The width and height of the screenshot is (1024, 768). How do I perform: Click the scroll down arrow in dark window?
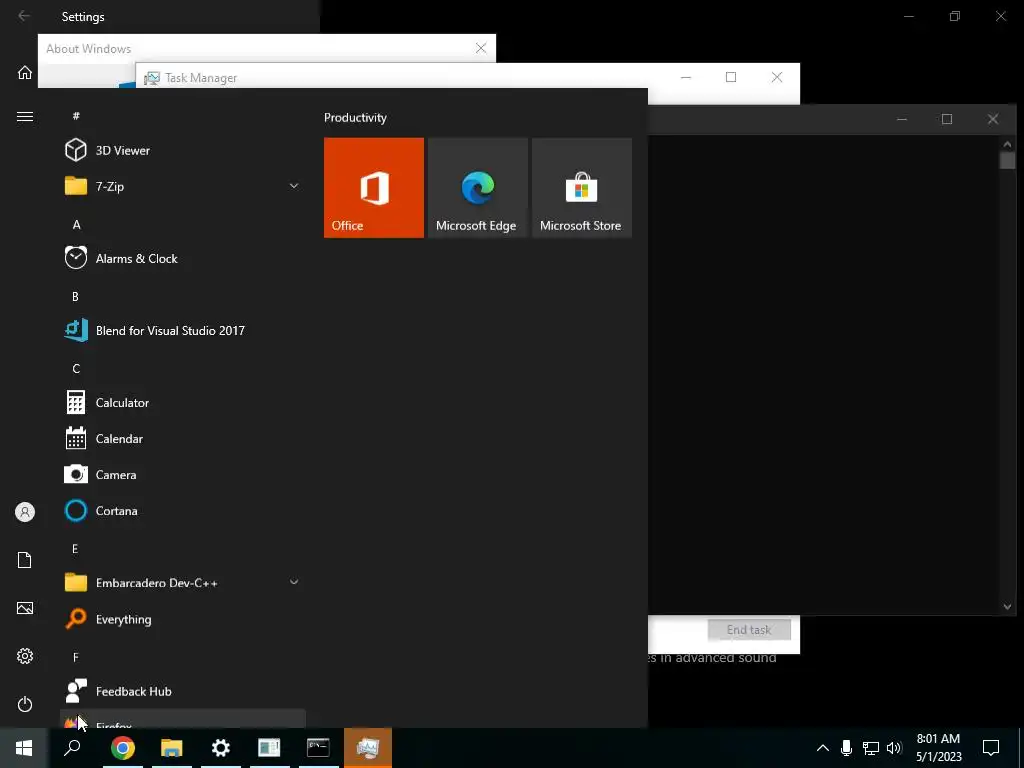pyautogui.click(x=1007, y=607)
